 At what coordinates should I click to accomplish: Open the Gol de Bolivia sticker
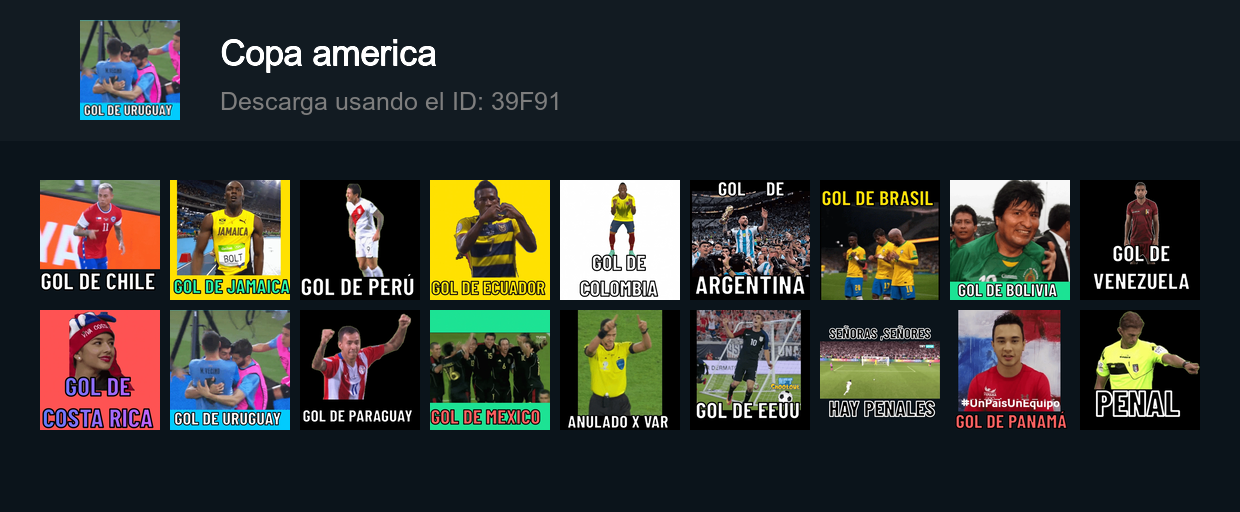point(1010,240)
